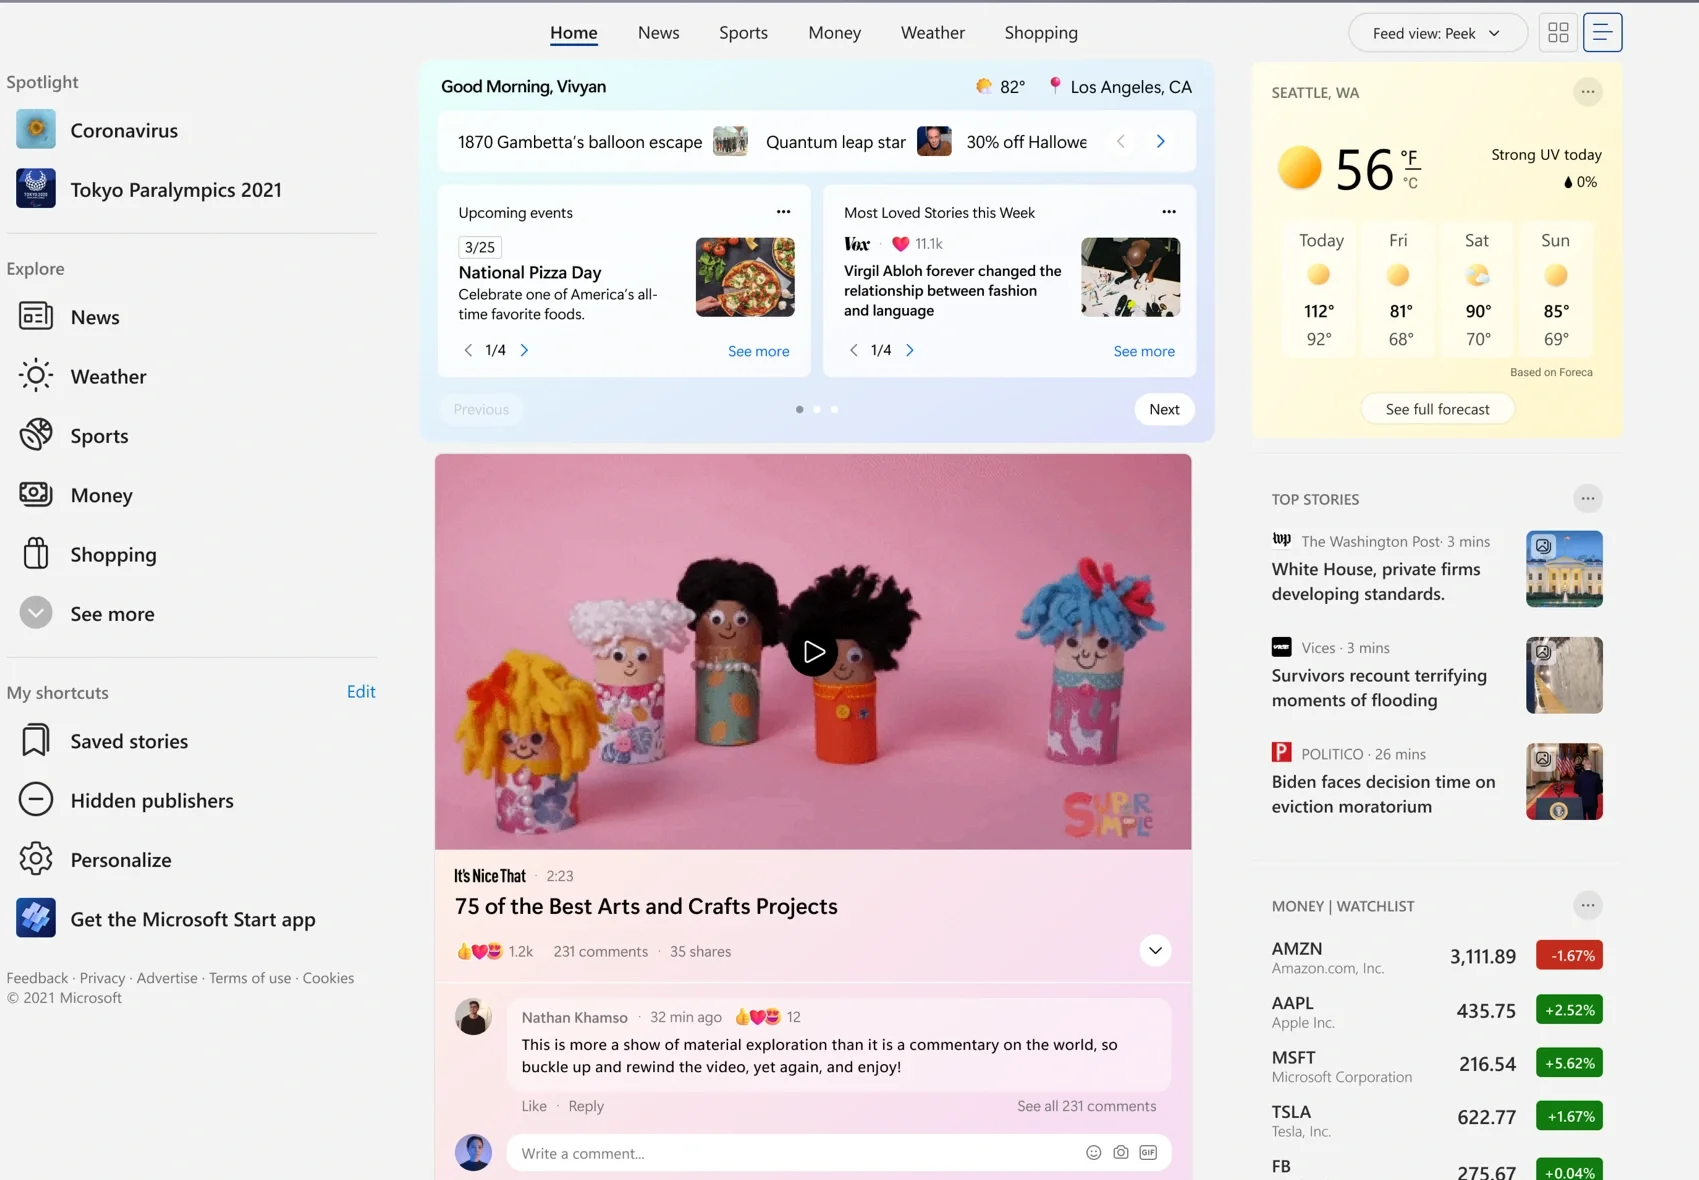The height and width of the screenshot is (1180, 1699).
Task: Open the Saved stories bookmark icon
Action: point(36,740)
